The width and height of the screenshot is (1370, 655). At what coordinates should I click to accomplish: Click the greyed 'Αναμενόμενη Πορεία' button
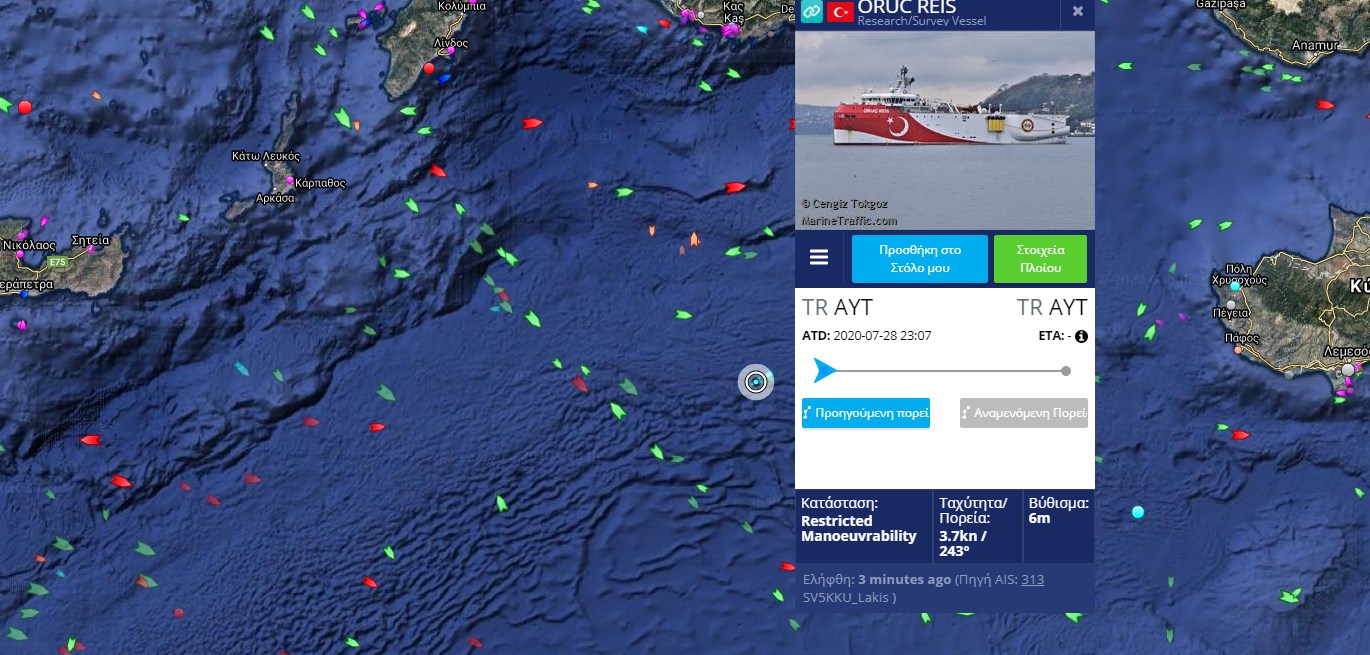(1024, 413)
